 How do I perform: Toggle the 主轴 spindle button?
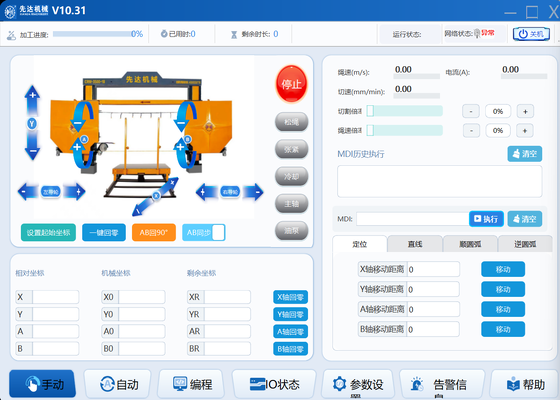[291, 204]
